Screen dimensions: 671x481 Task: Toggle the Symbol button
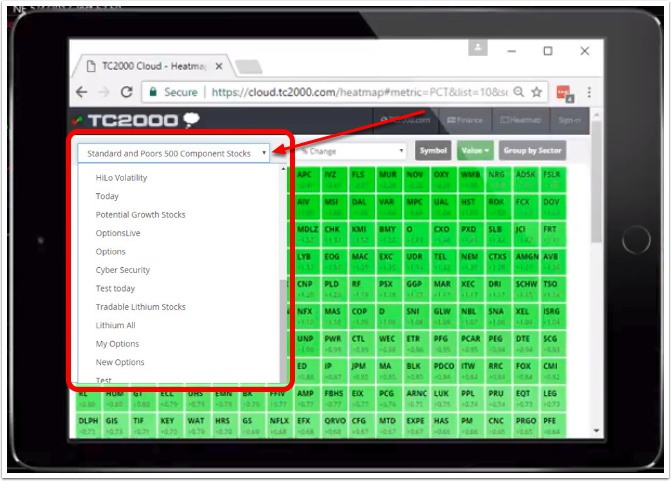[x=433, y=151]
